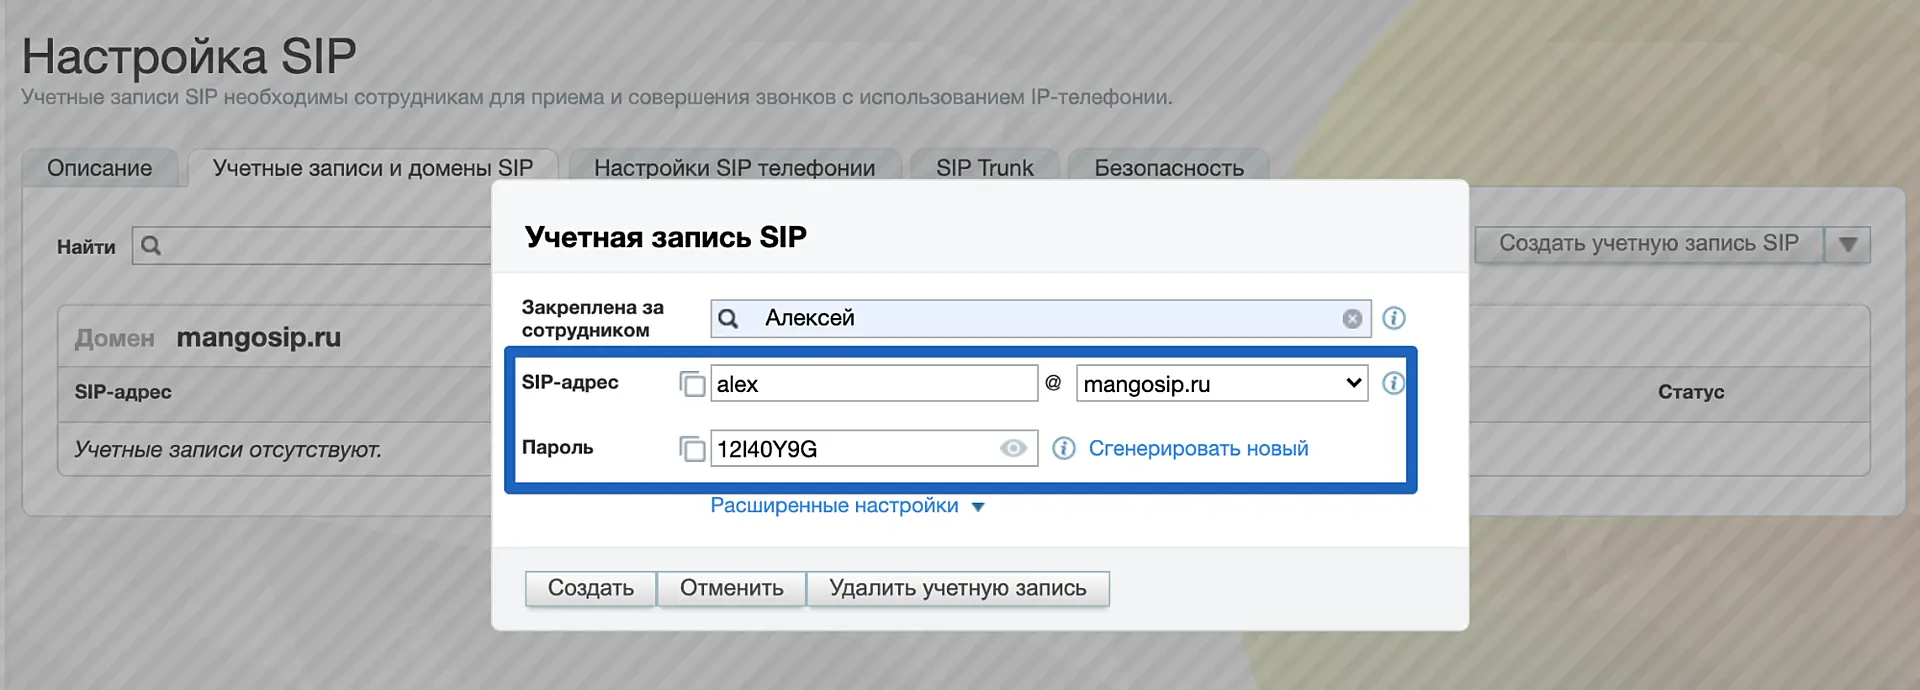Image resolution: width=1920 pixels, height=690 pixels.
Task: Click info icon next to mangosip.ru domain dropdown
Action: 1393,383
